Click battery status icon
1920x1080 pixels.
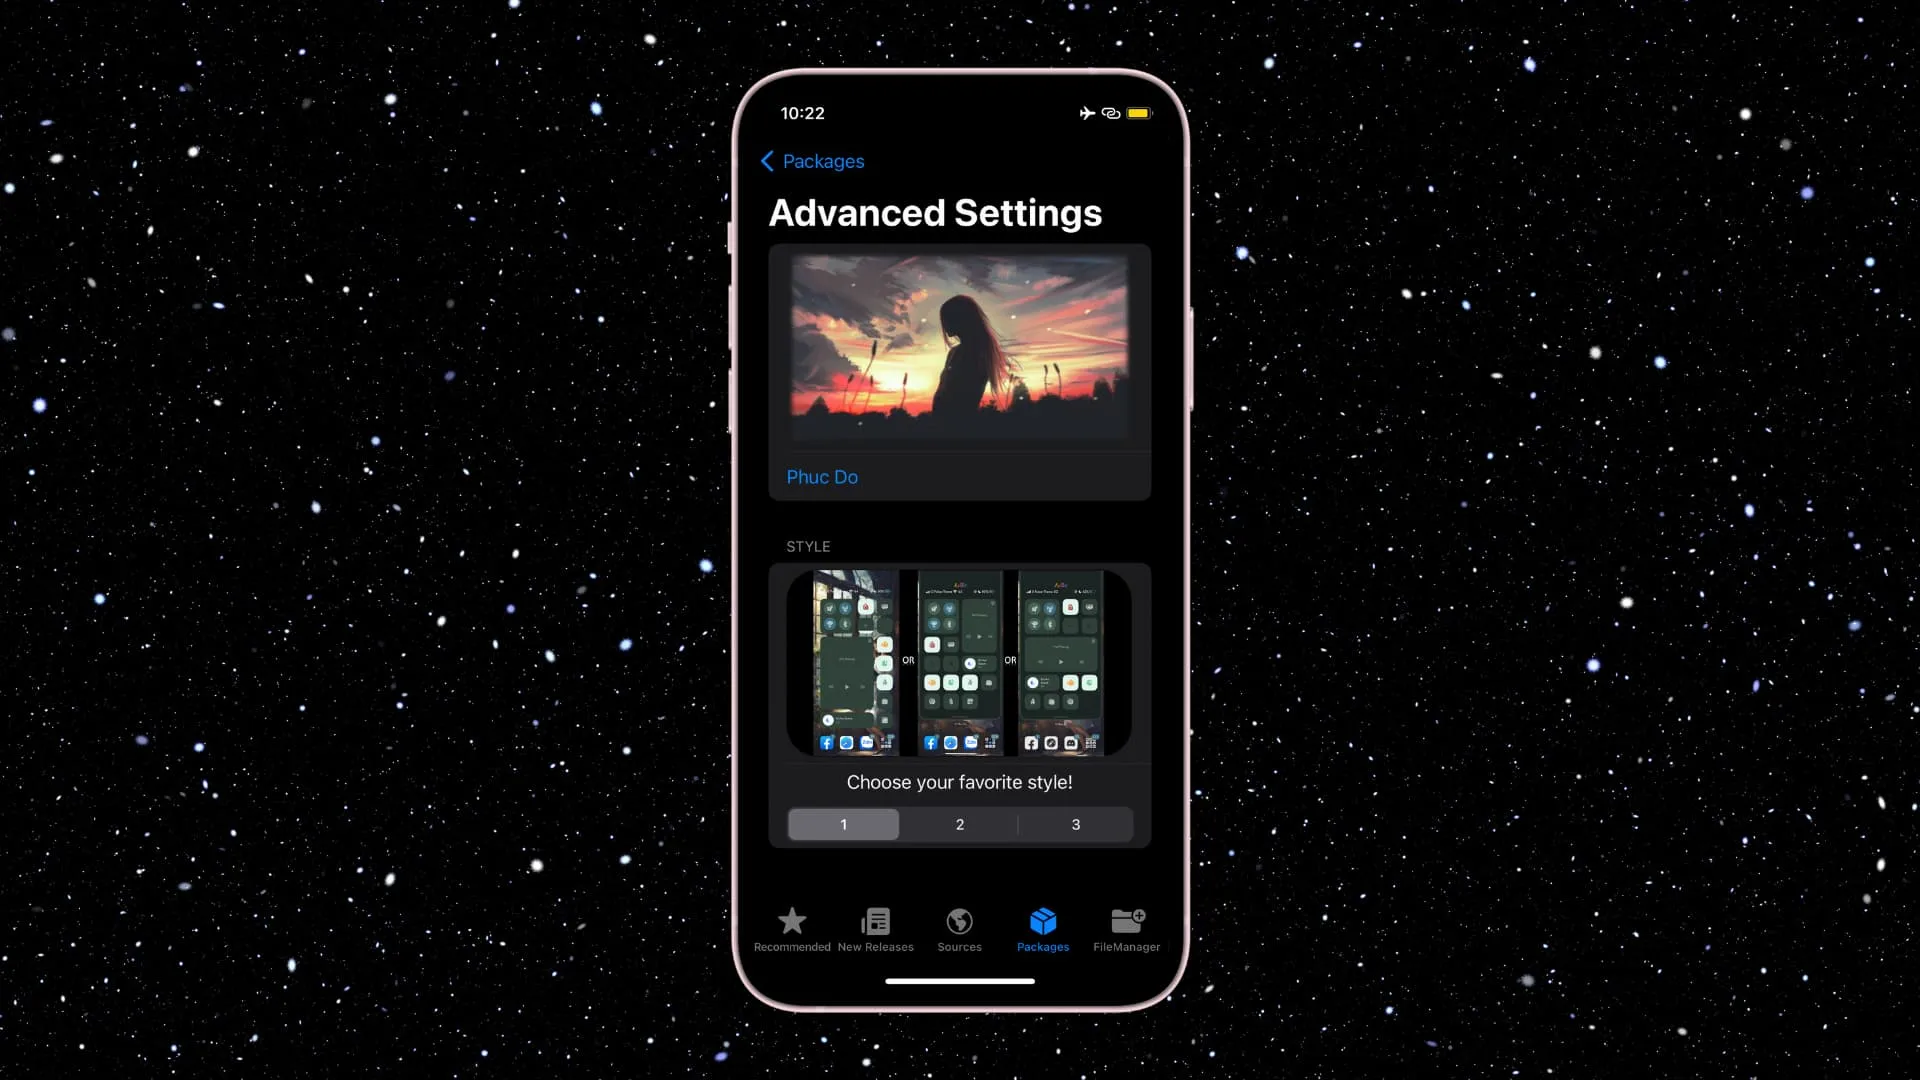pos(1137,112)
